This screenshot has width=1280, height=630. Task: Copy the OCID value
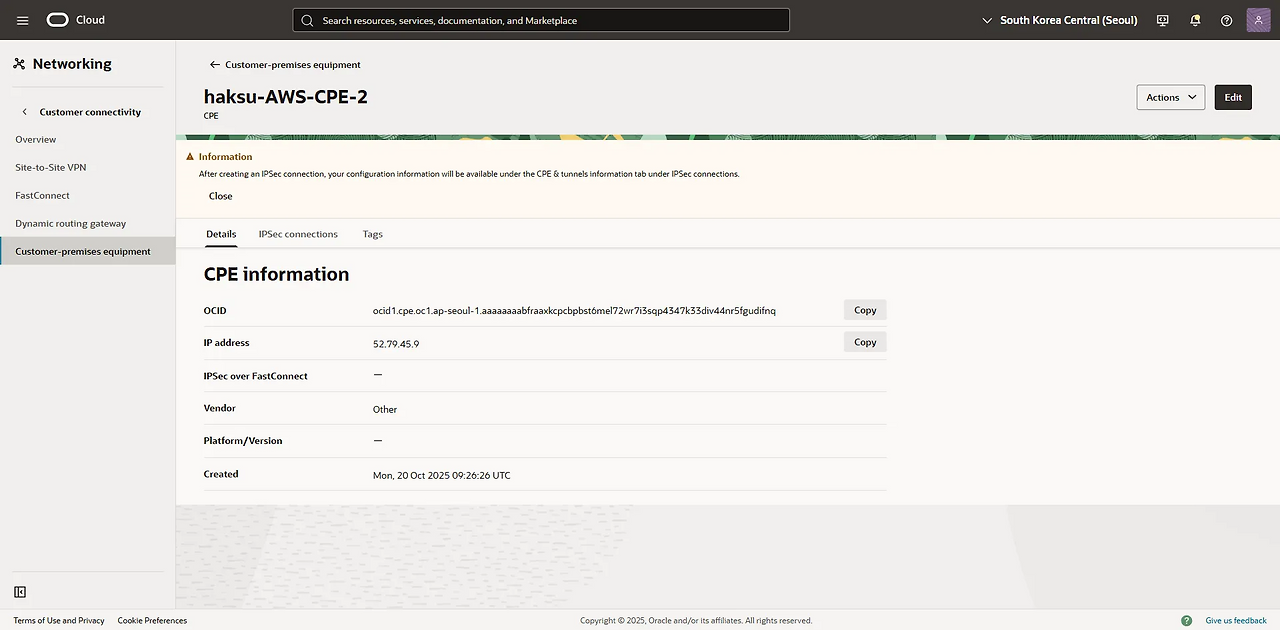coord(865,310)
